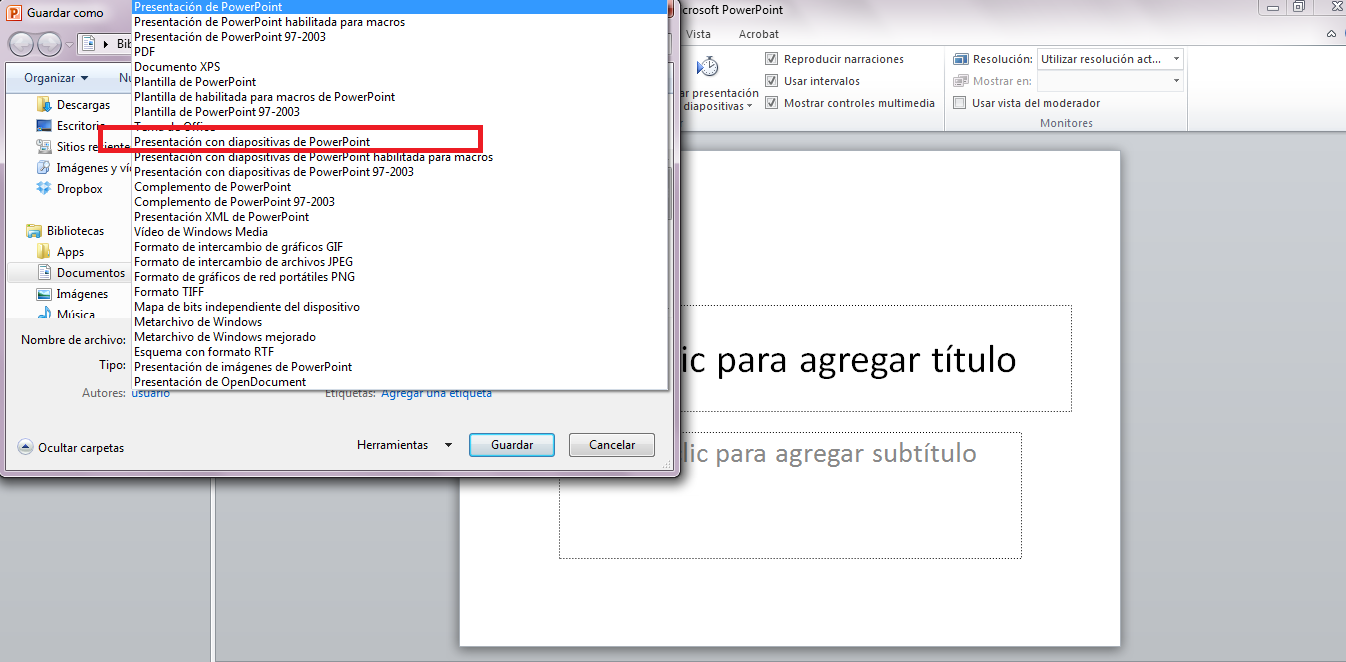Choose Presentación de imágenes de PowerPoint
1346x662 pixels.
[x=400, y=367]
